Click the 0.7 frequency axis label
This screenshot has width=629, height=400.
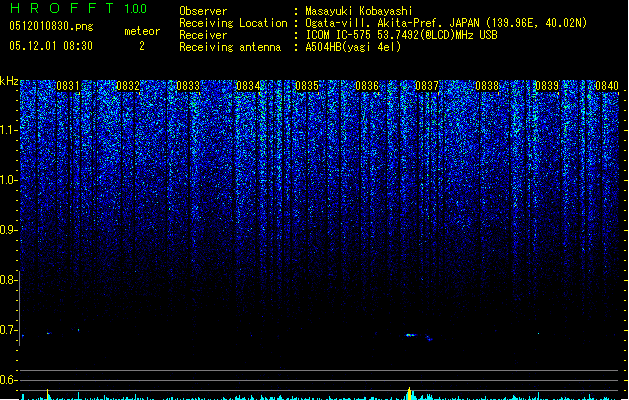click(x=8, y=330)
